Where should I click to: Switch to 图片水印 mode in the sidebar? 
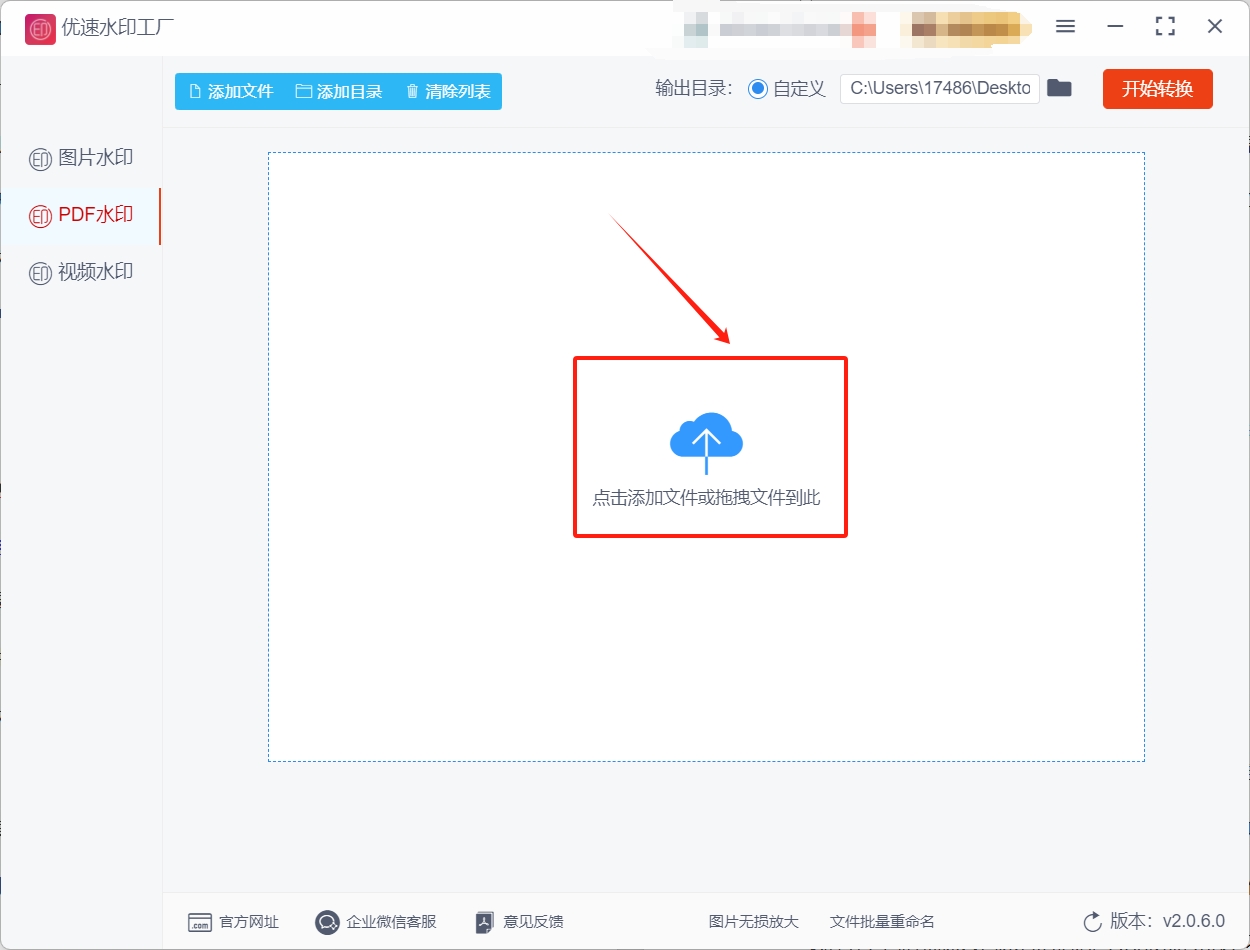tap(83, 157)
